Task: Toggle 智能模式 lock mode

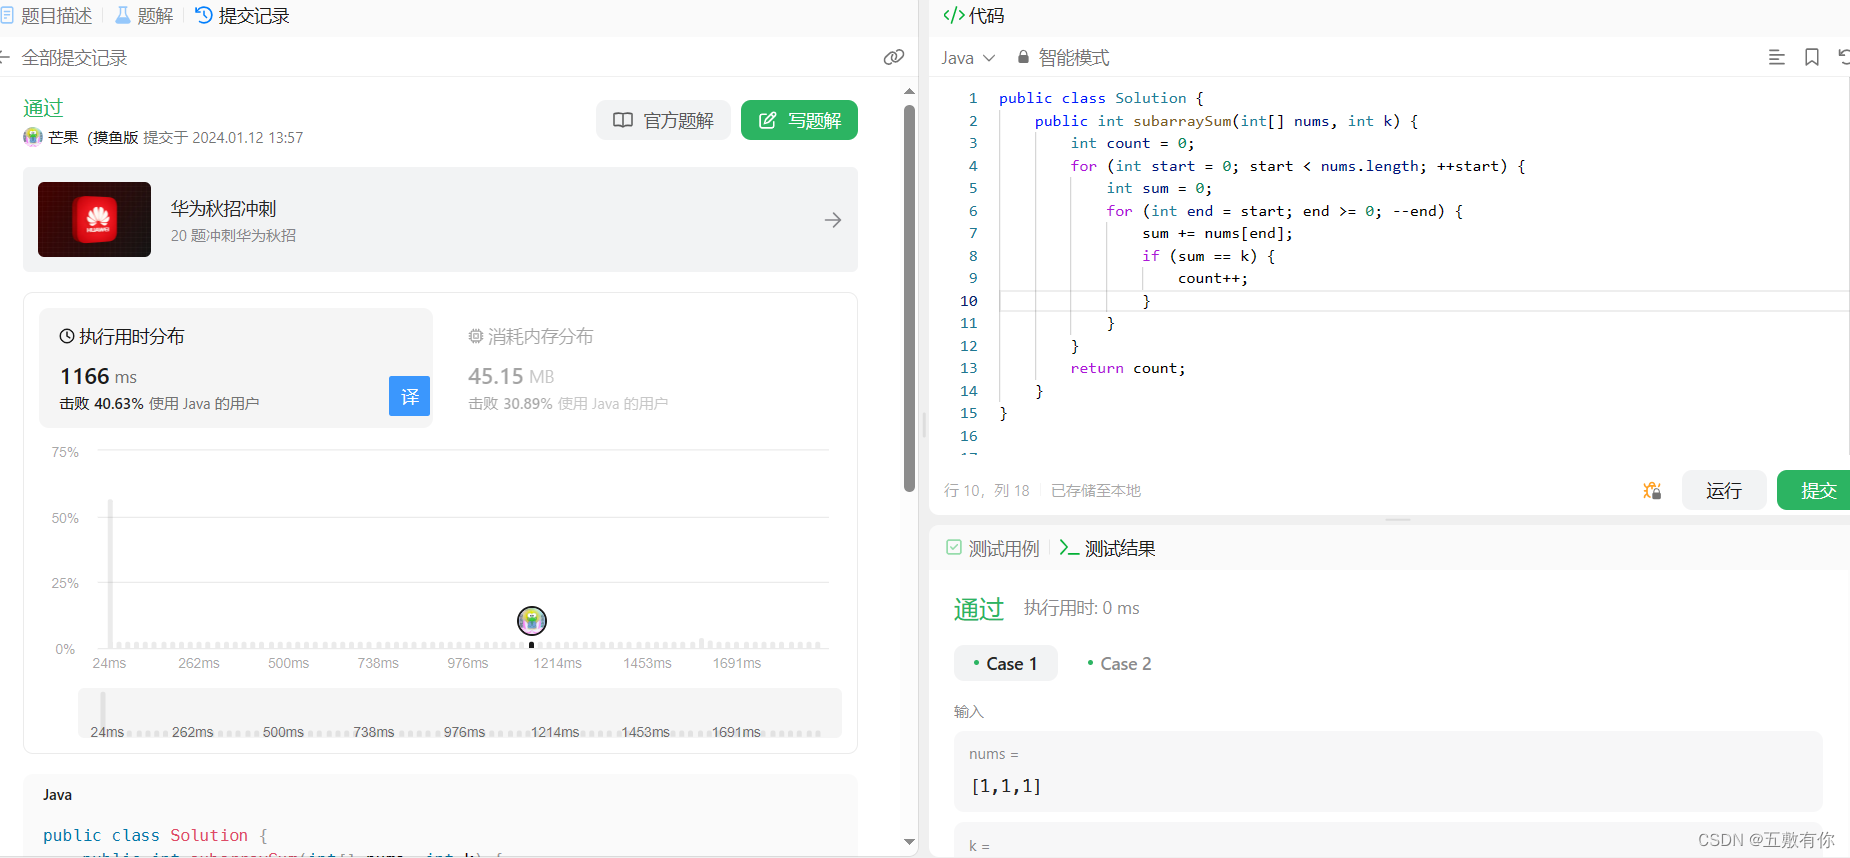Action: pyautogui.click(x=1063, y=58)
